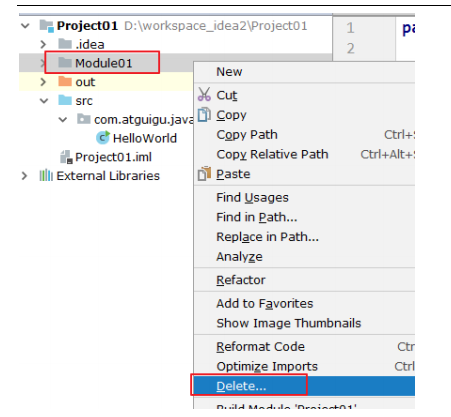This screenshot has height=417, width=451.
Task: Open Find in Path... entry
Action: [x=304, y=217]
